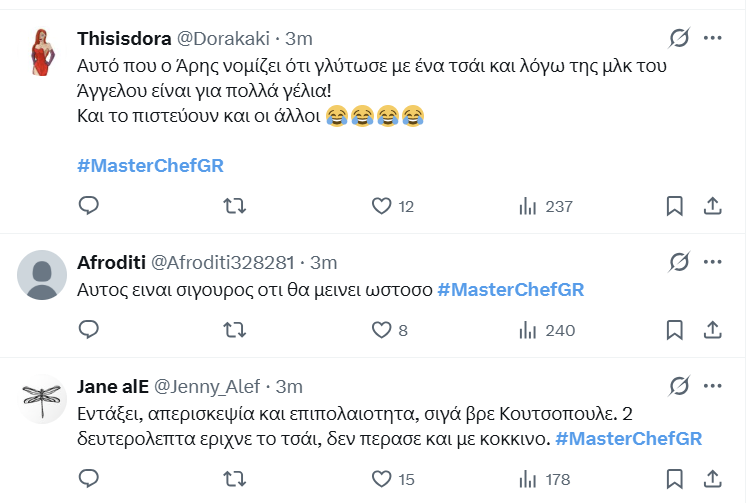Image resolution: width=756 pixels, height=503 pixels.
Task: Open #MasterChefGR hashtag in Thisisdora's tweet
Action: click(150, 165)
